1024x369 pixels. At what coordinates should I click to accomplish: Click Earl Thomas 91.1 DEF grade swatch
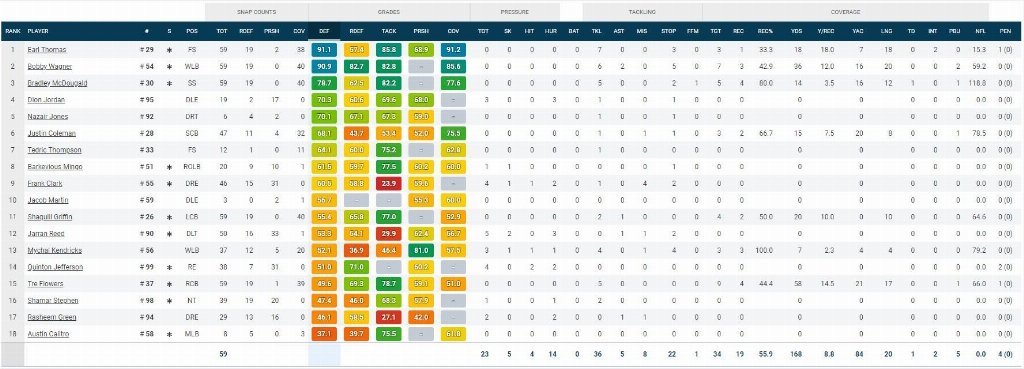[324, 50]
